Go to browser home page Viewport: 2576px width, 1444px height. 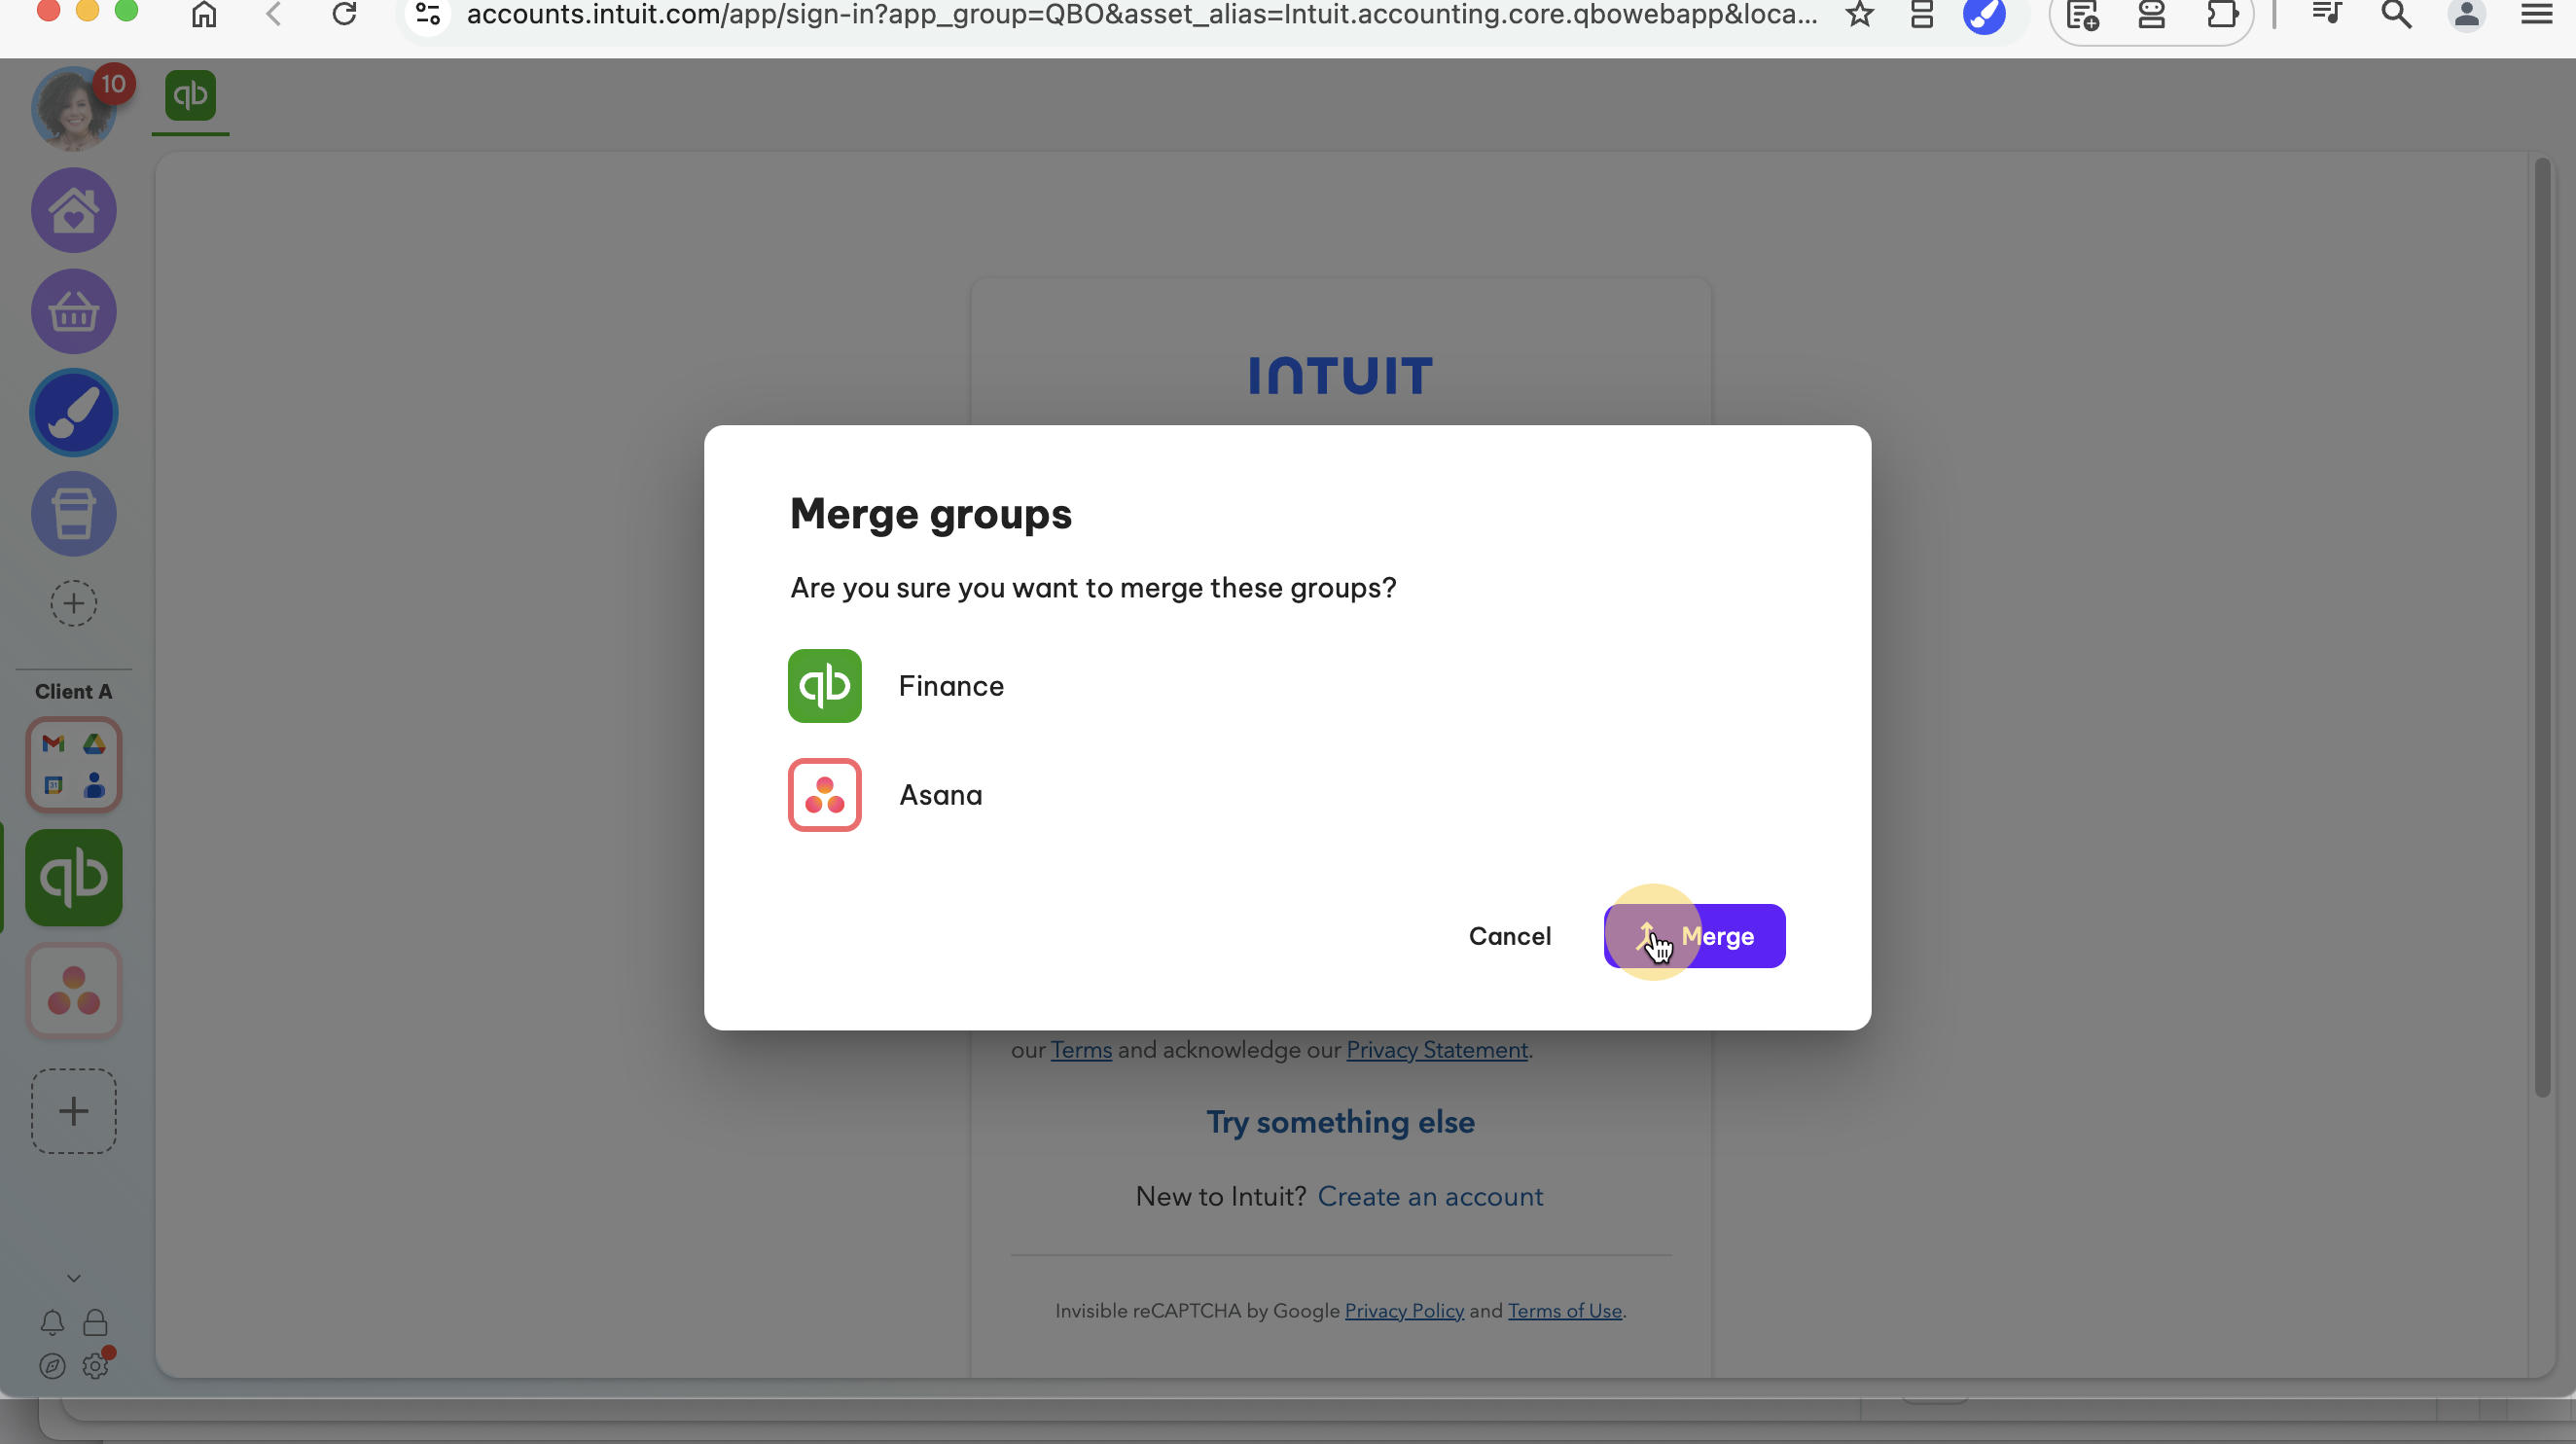(204, 14)
